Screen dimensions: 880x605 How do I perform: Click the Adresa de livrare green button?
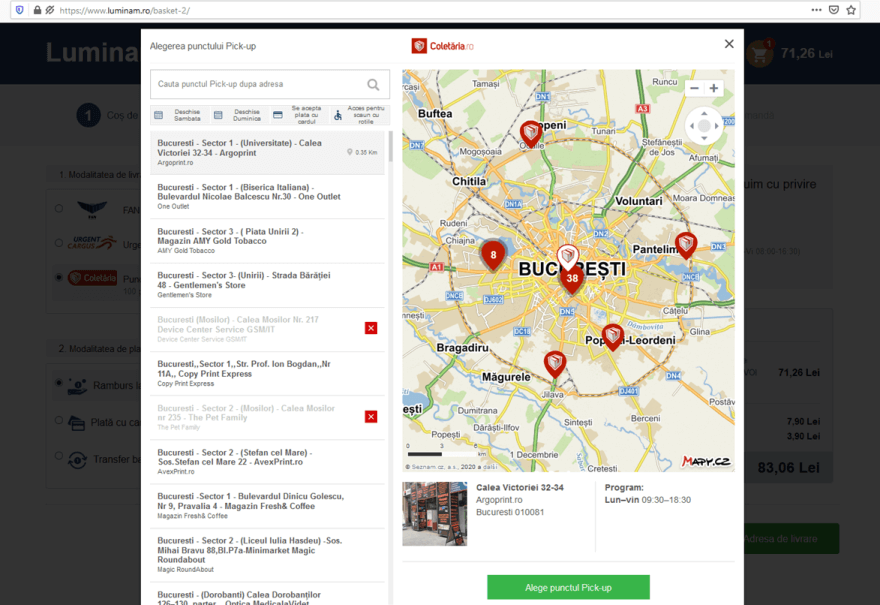tap(791, 539)
